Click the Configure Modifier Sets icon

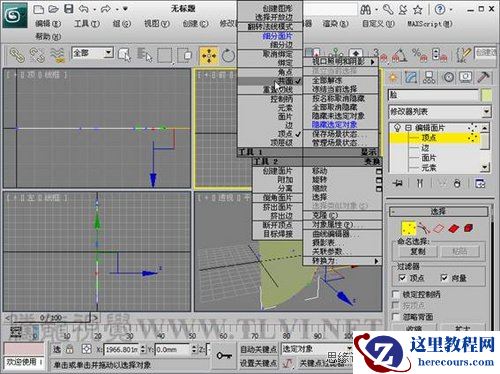[x=480, y=183]
